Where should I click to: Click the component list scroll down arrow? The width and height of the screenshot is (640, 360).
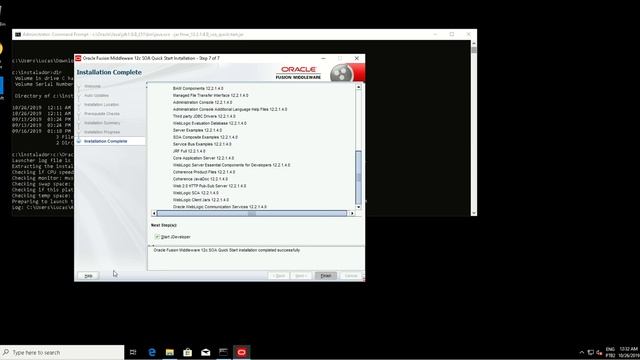point(358,207)
